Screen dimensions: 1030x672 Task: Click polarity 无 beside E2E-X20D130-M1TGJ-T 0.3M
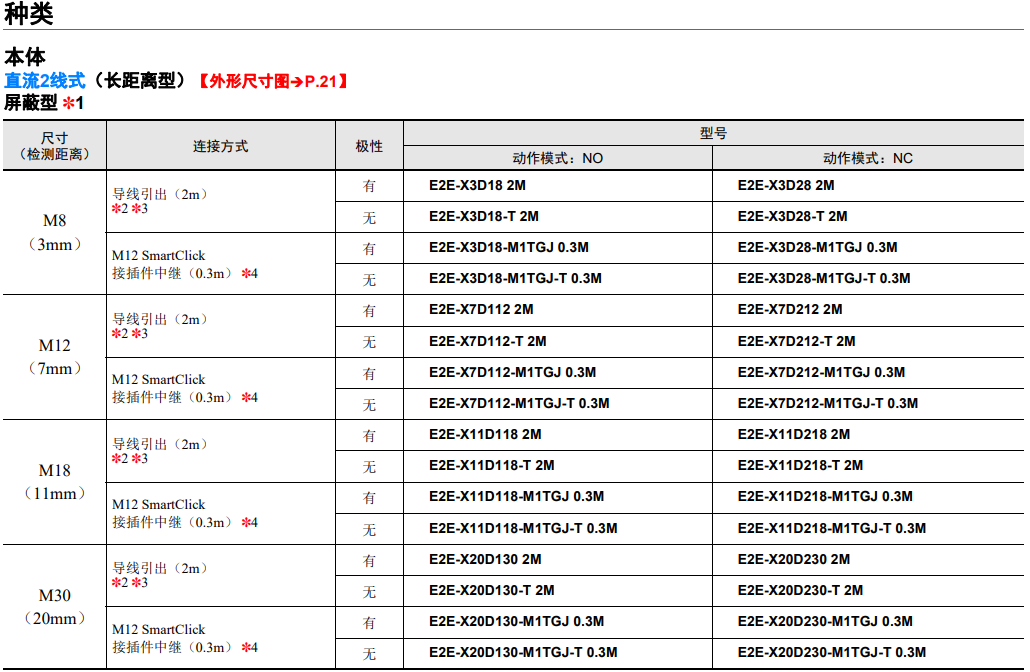click(369, 654)
